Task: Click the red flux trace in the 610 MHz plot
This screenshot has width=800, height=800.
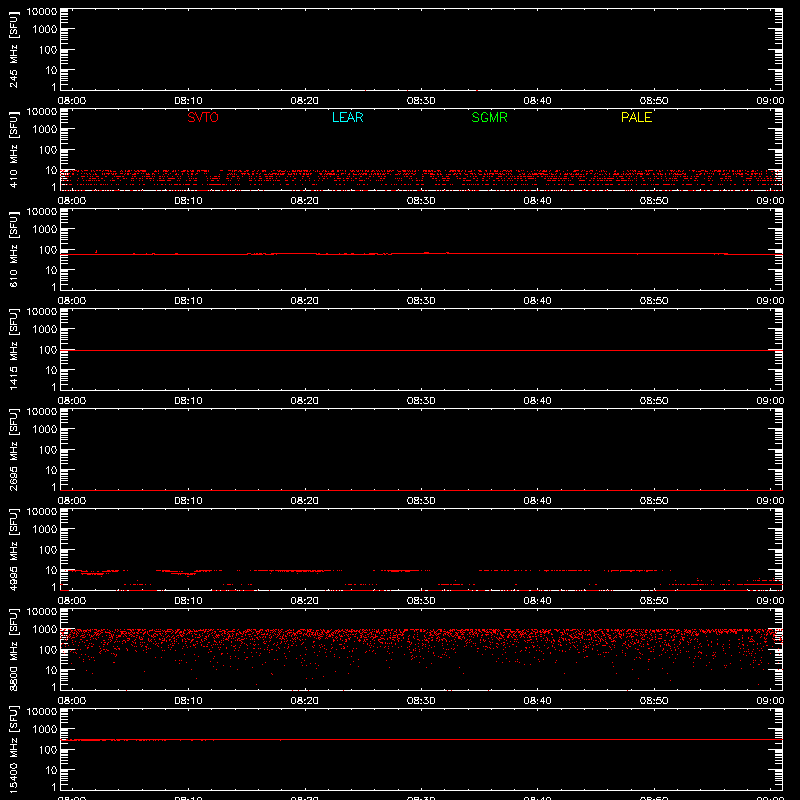Action: click(x=421, y=254)
